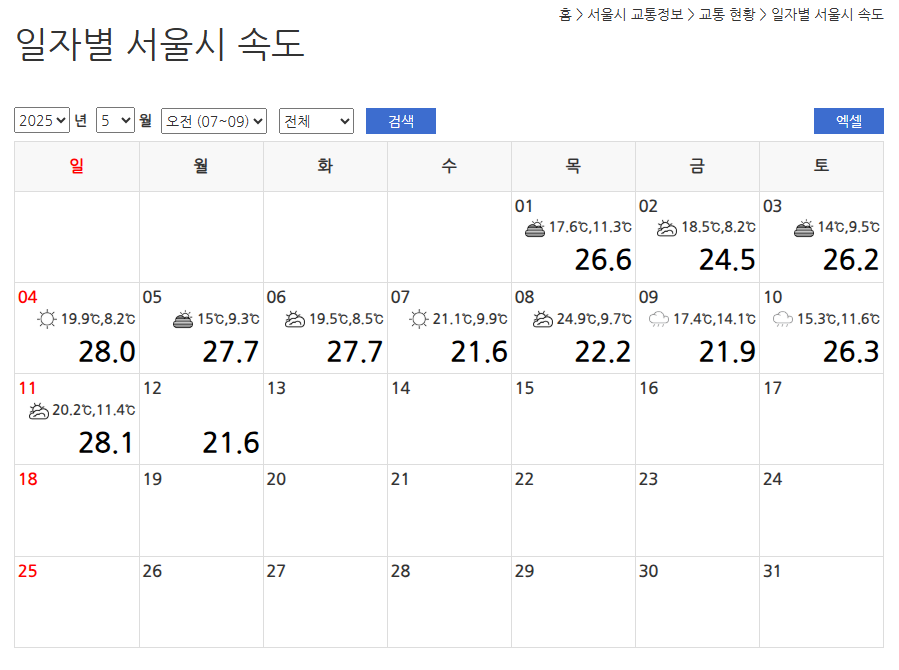The image size is (899, 670).
Task: Click the sunny icon for May 04
Action: 47,319
